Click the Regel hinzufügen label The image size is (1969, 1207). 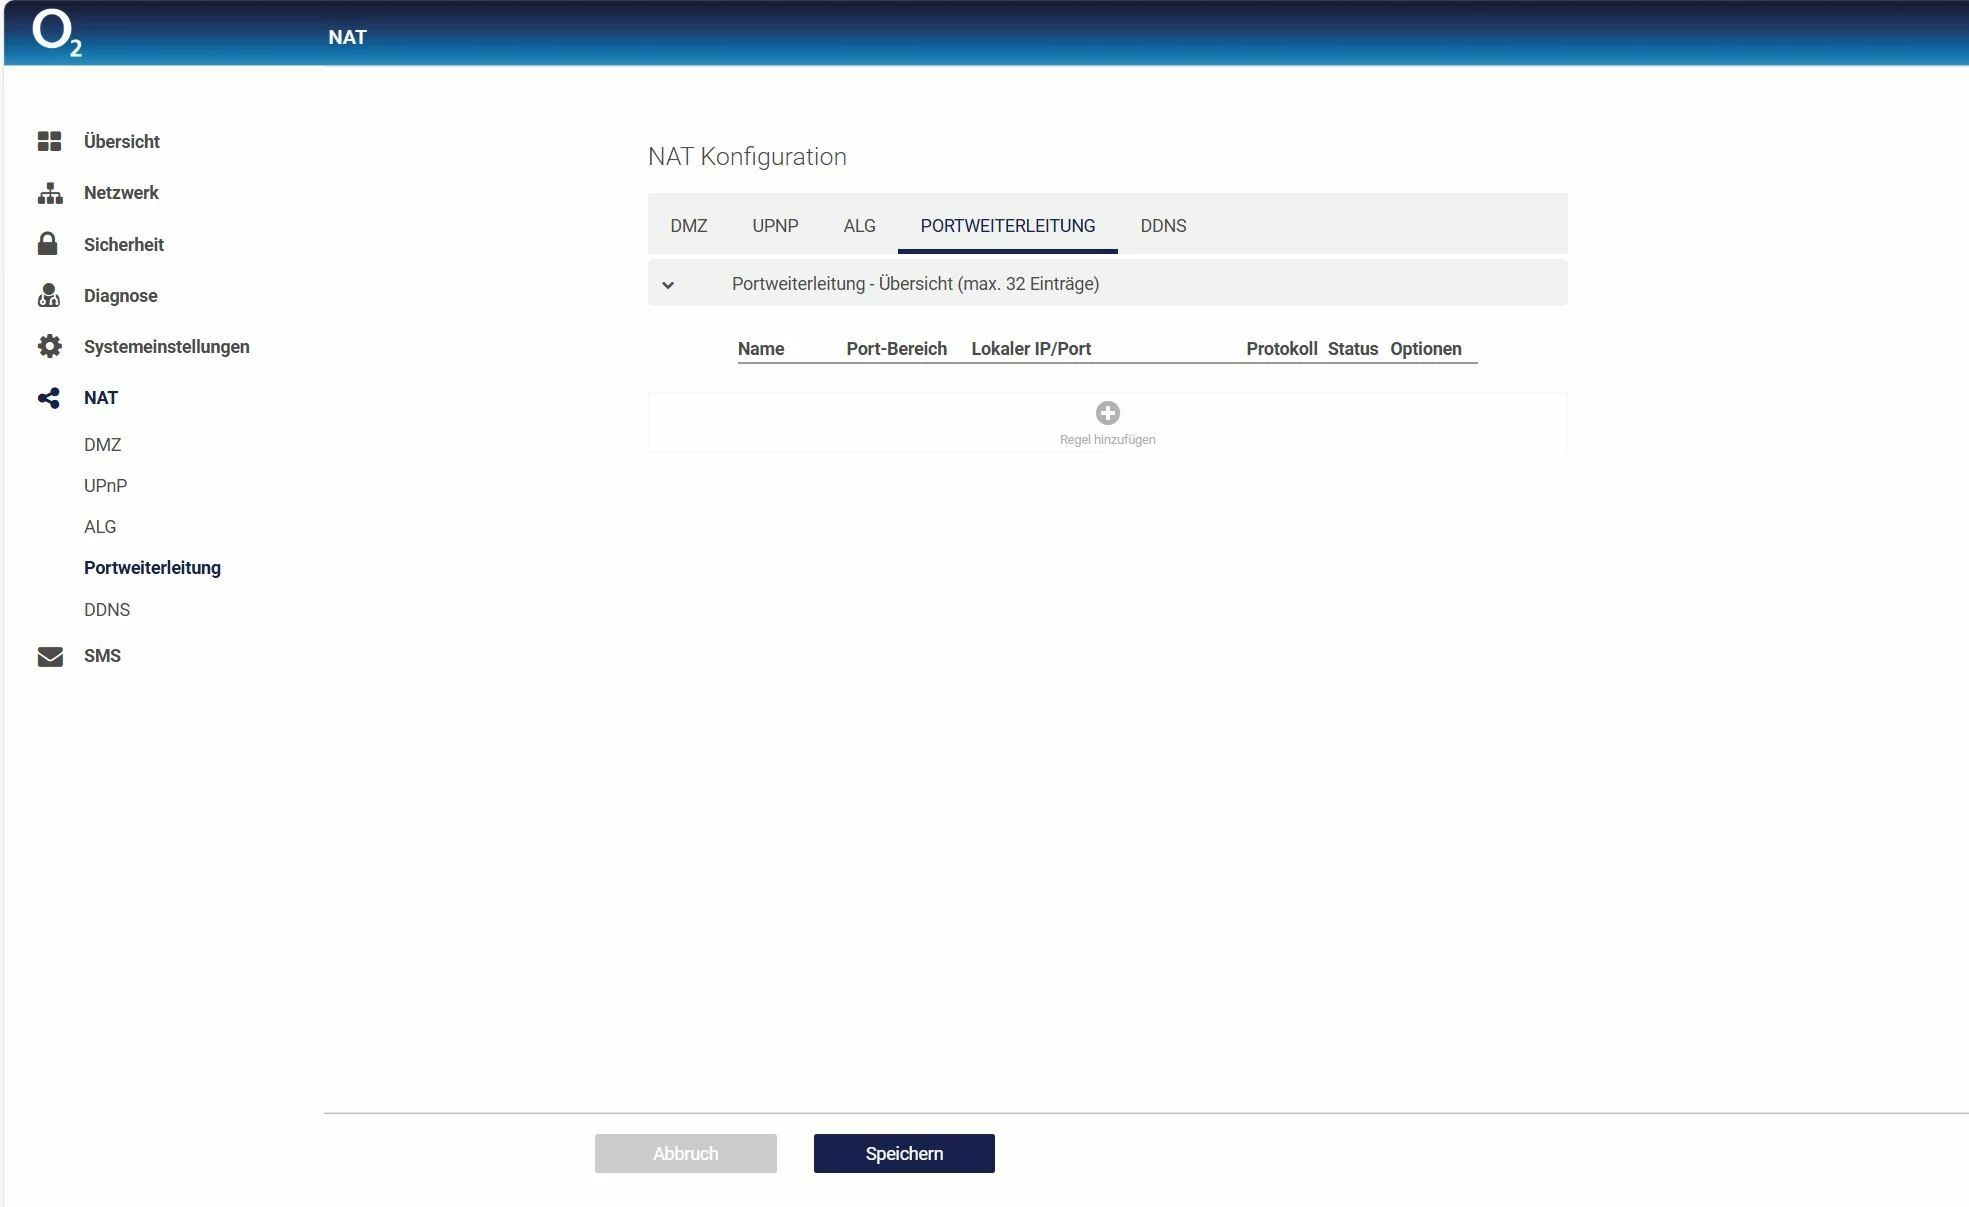coord(1107,440)
